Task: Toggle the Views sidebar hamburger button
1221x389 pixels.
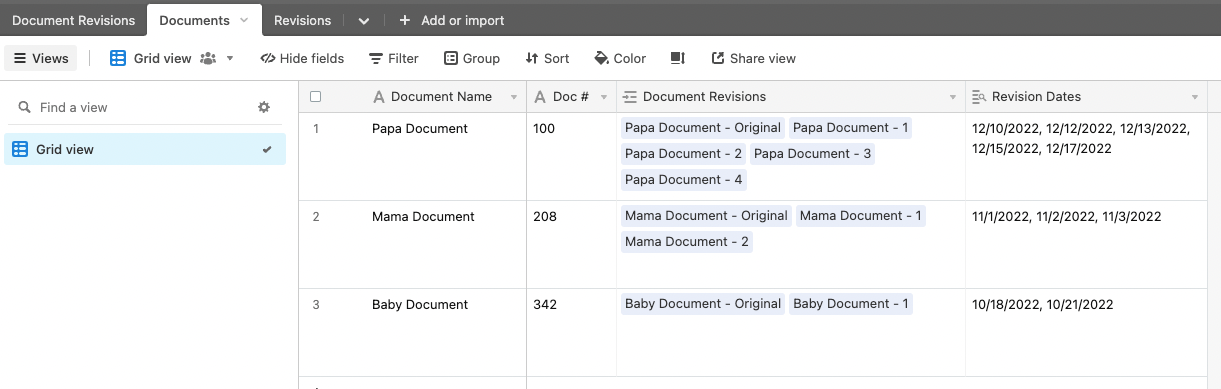Action: click(41, 58)
